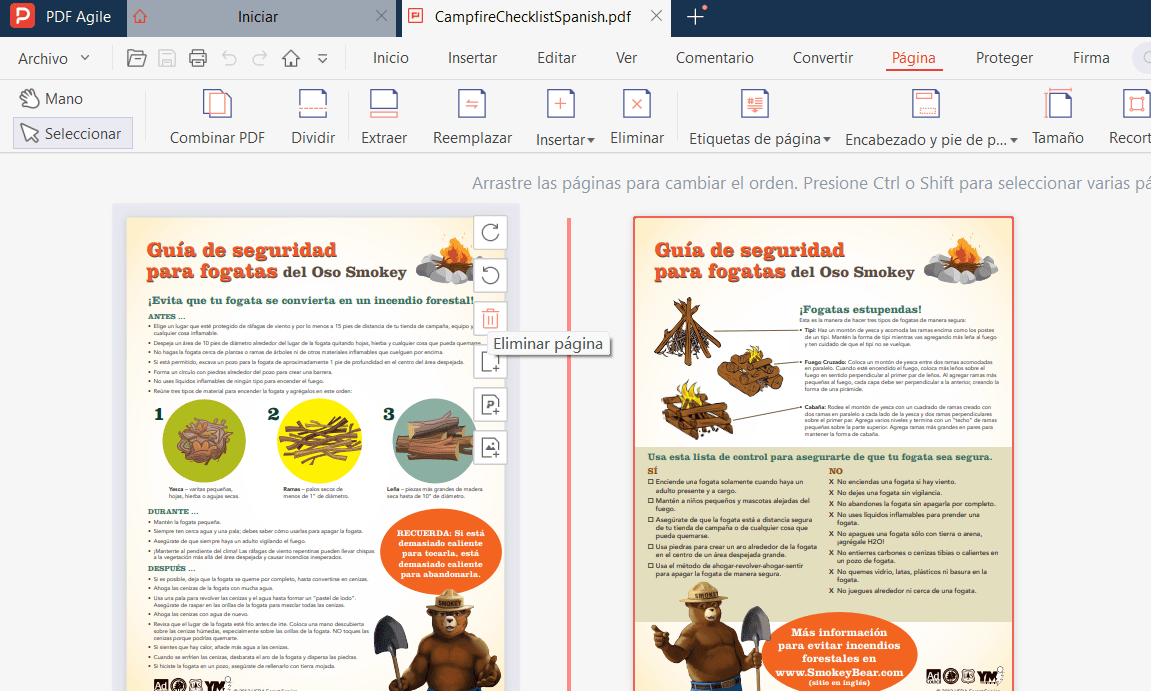Click the print icon in quick access toolbar
Viewport: 1151px width, 691px height.
[197, 58]
